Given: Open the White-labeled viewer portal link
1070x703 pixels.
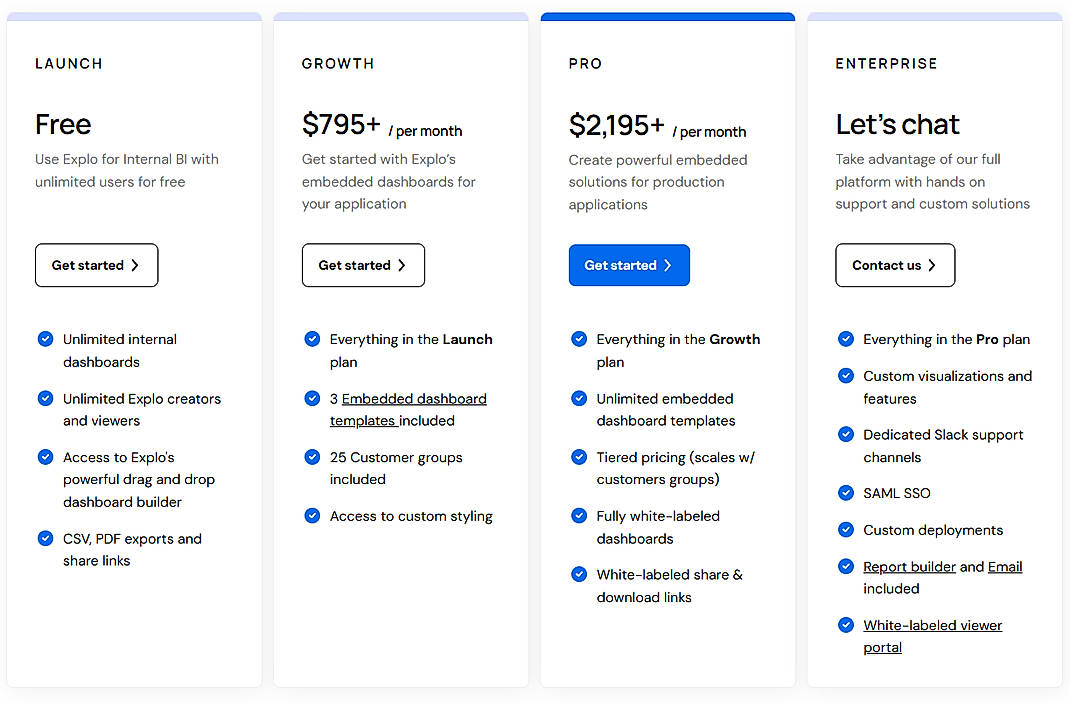Looking at the screenshot, I should pyautogui.click(x=932, y=636).
